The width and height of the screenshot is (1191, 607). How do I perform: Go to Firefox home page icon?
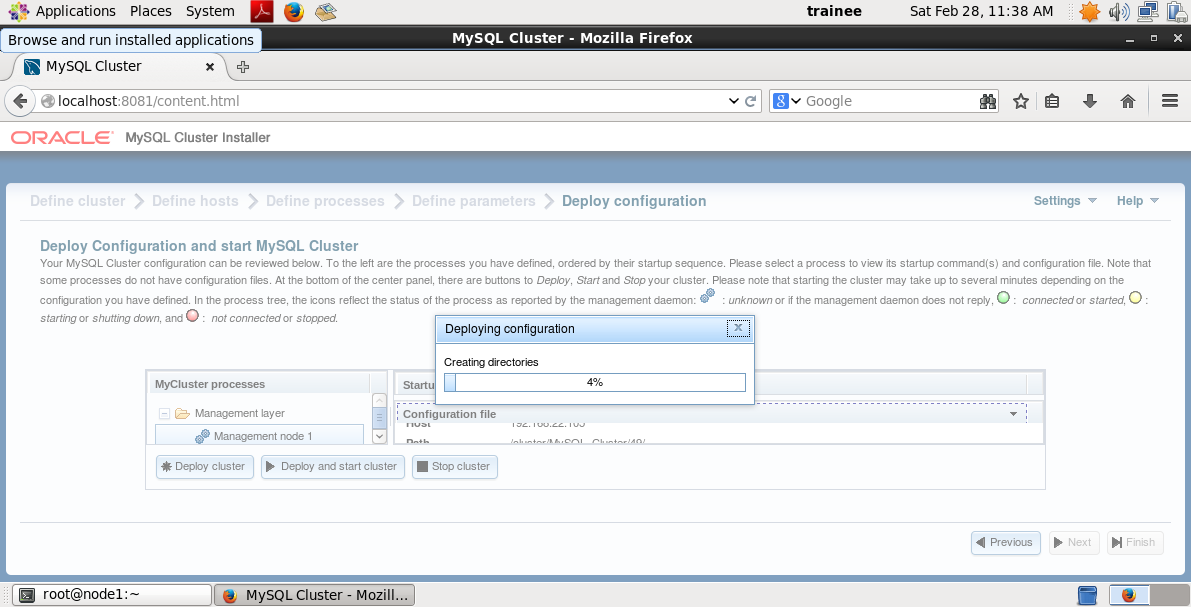click(x=1128, y=101)
